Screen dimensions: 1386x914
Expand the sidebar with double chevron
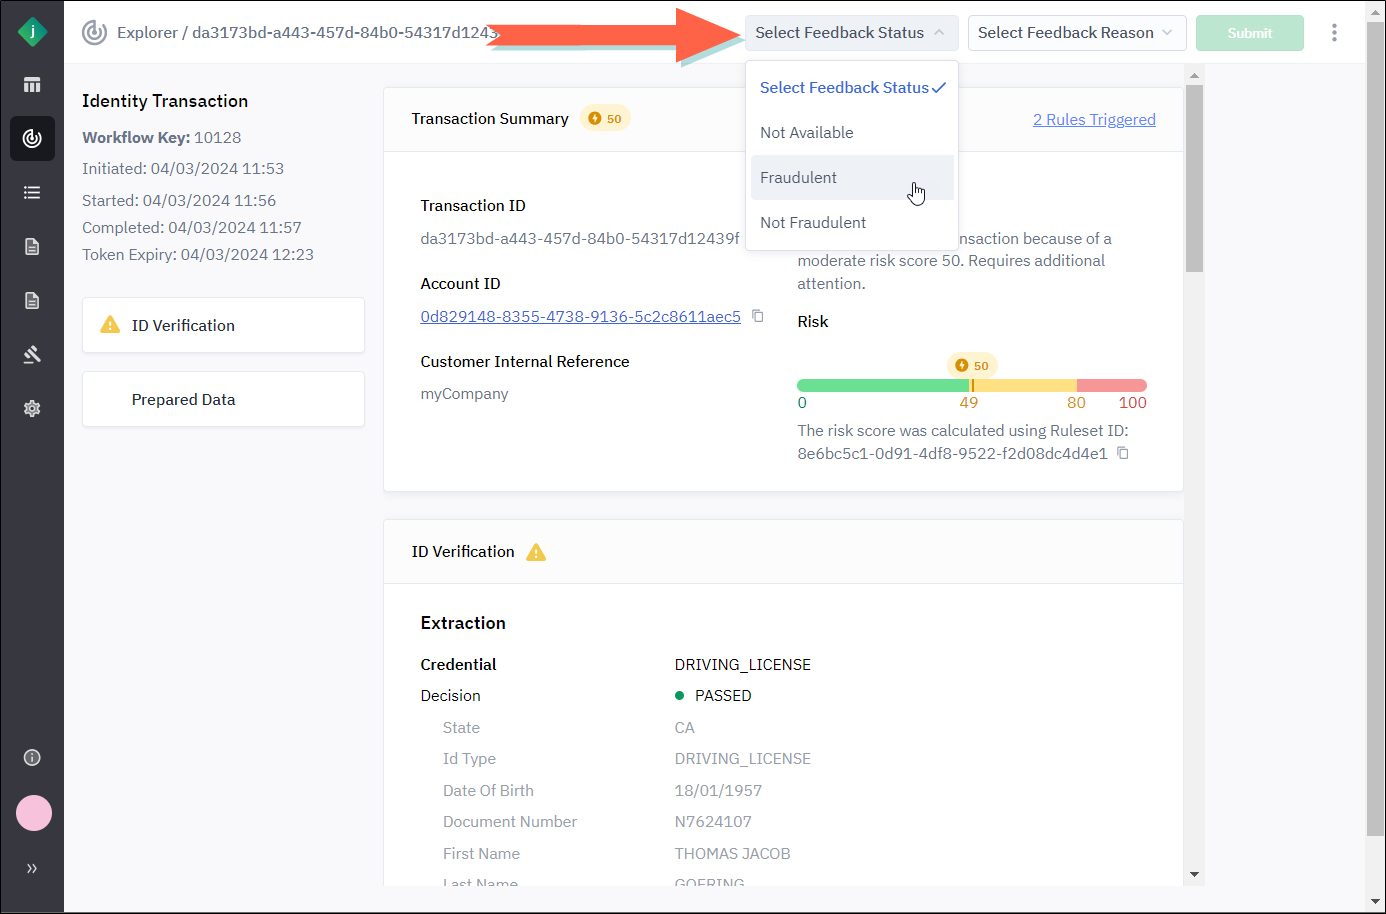pos(32,868)
